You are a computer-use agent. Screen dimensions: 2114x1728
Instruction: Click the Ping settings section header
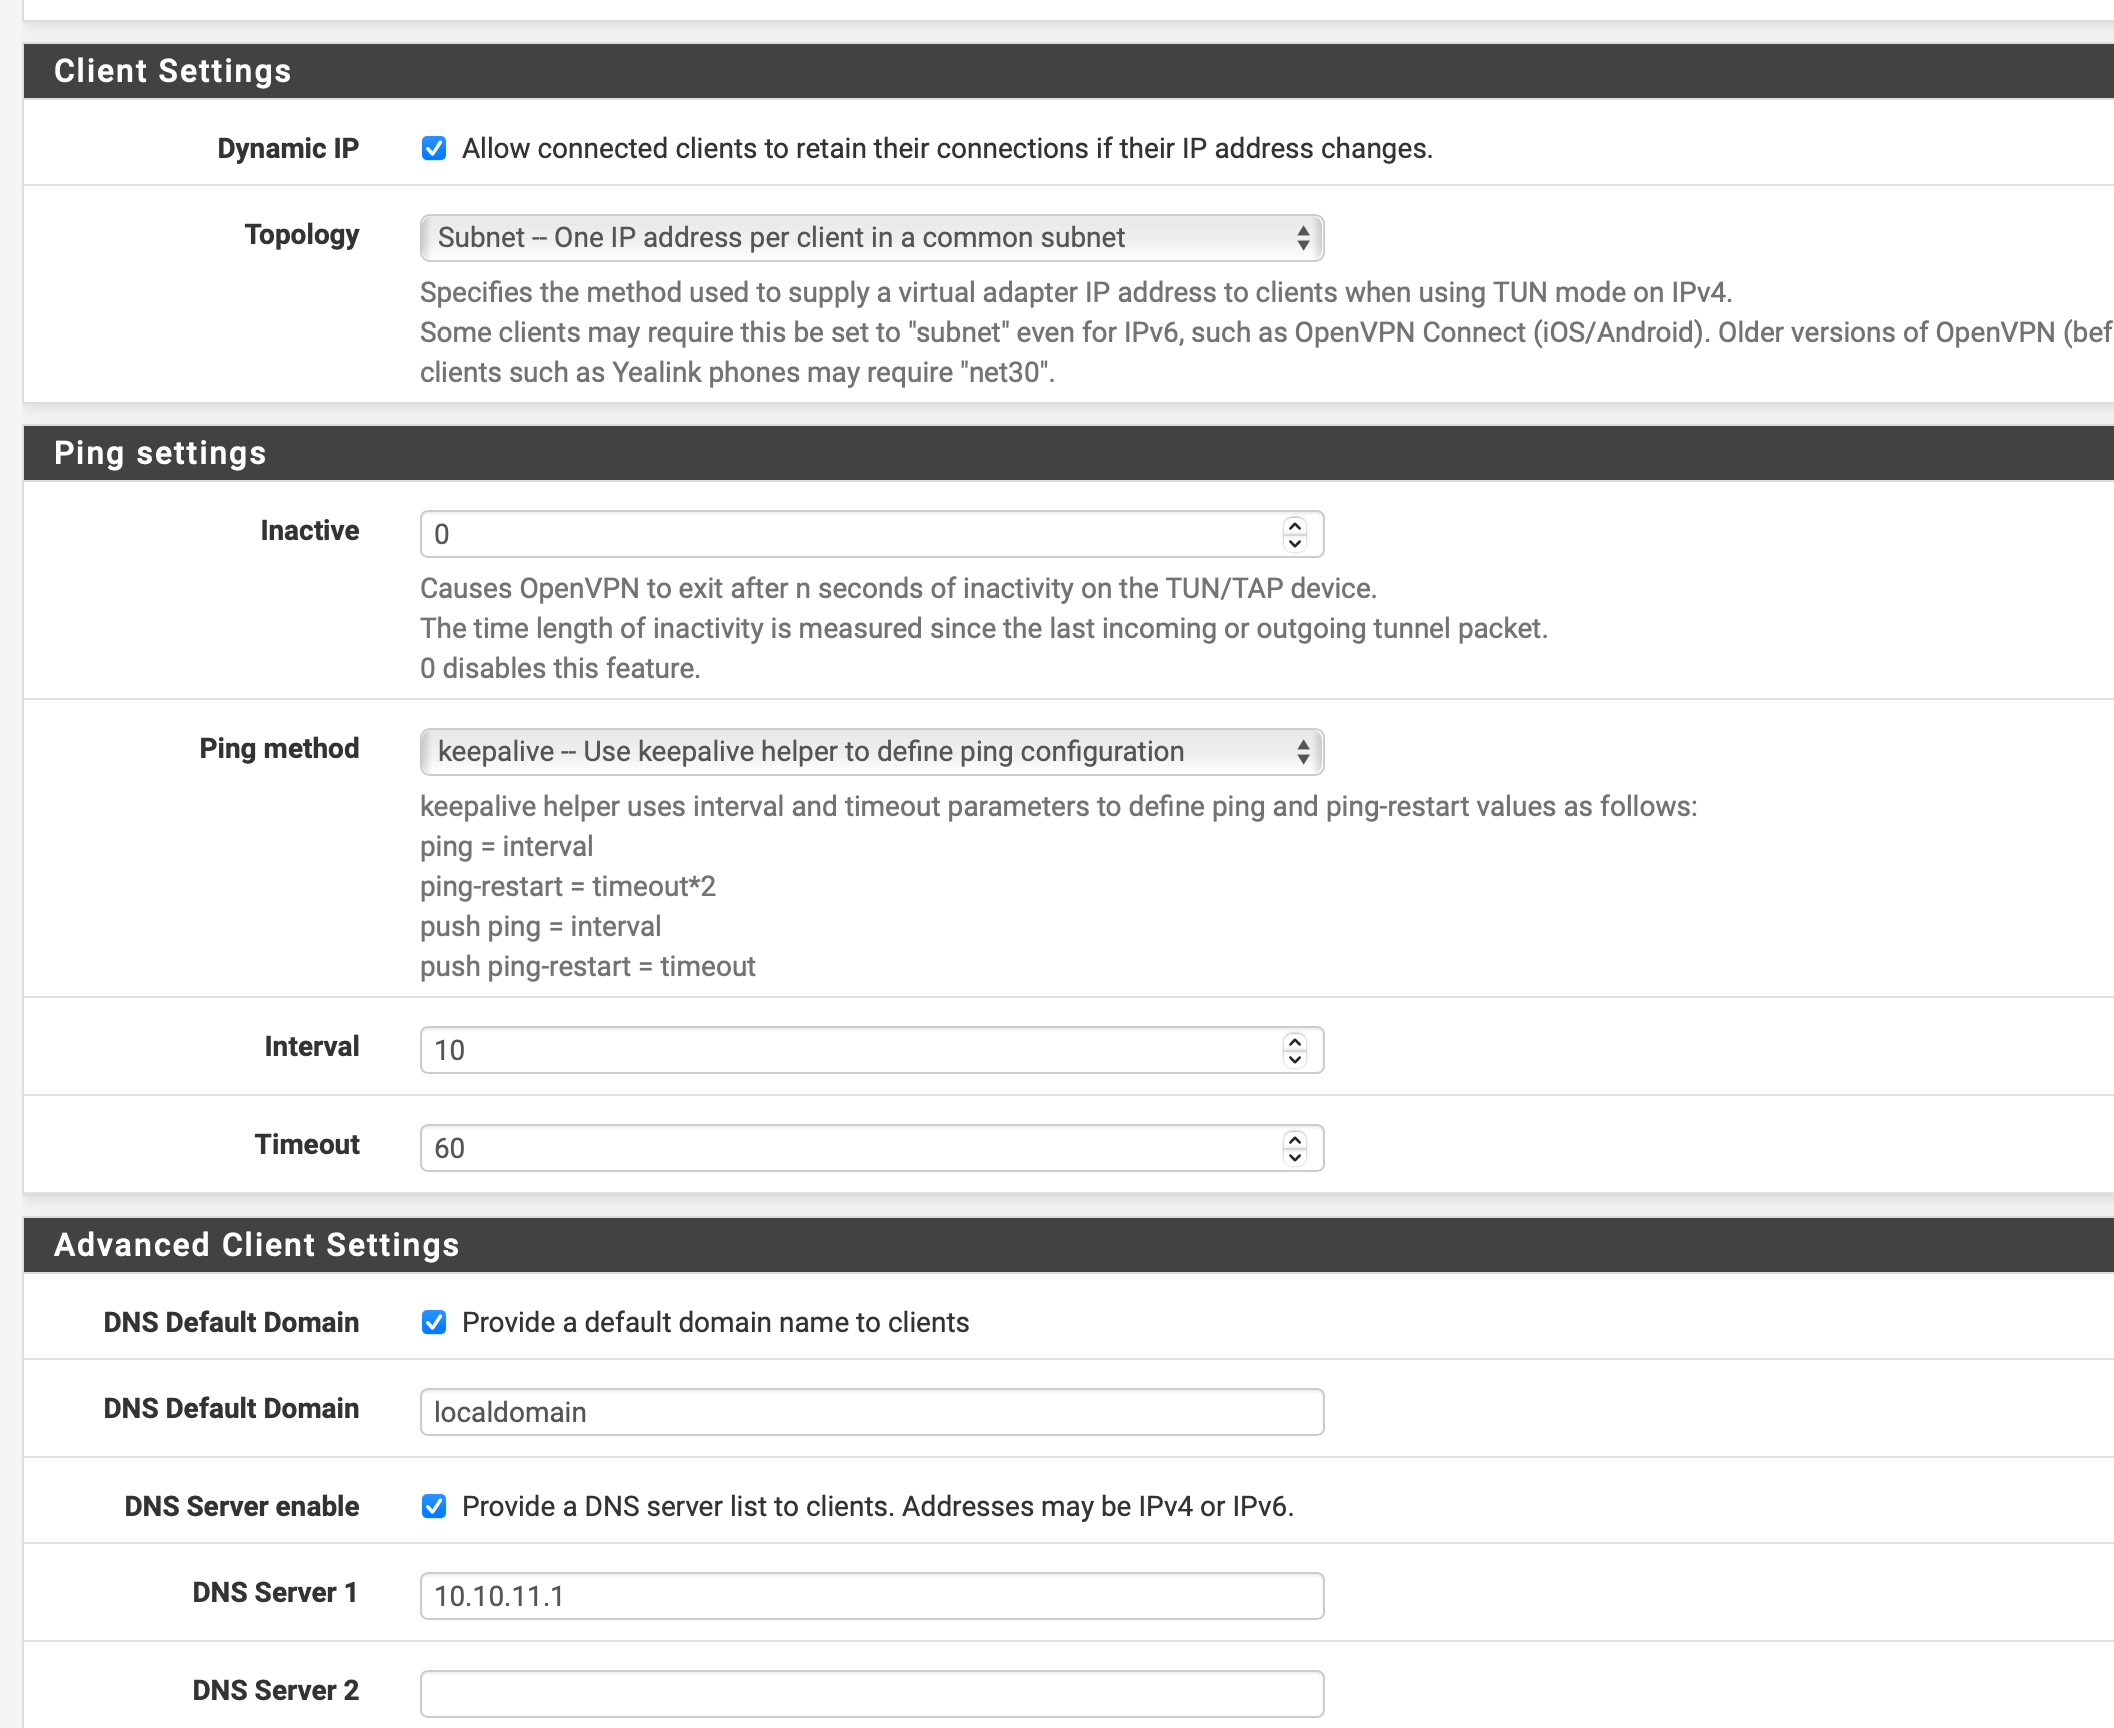160,453
